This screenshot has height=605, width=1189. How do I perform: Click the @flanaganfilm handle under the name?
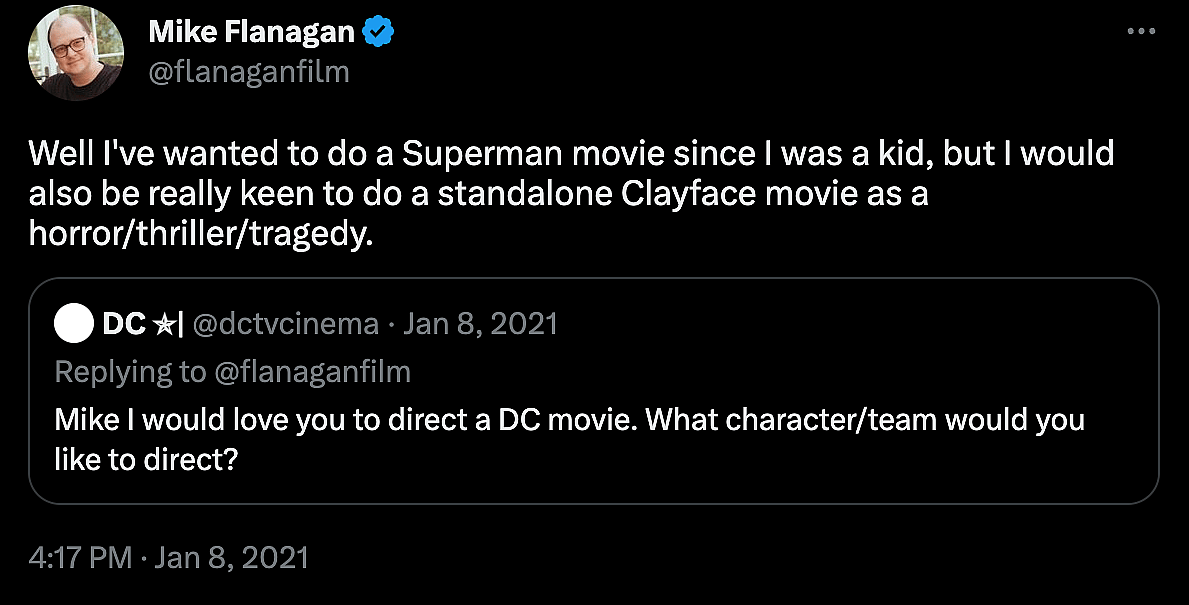coord(249,73)
